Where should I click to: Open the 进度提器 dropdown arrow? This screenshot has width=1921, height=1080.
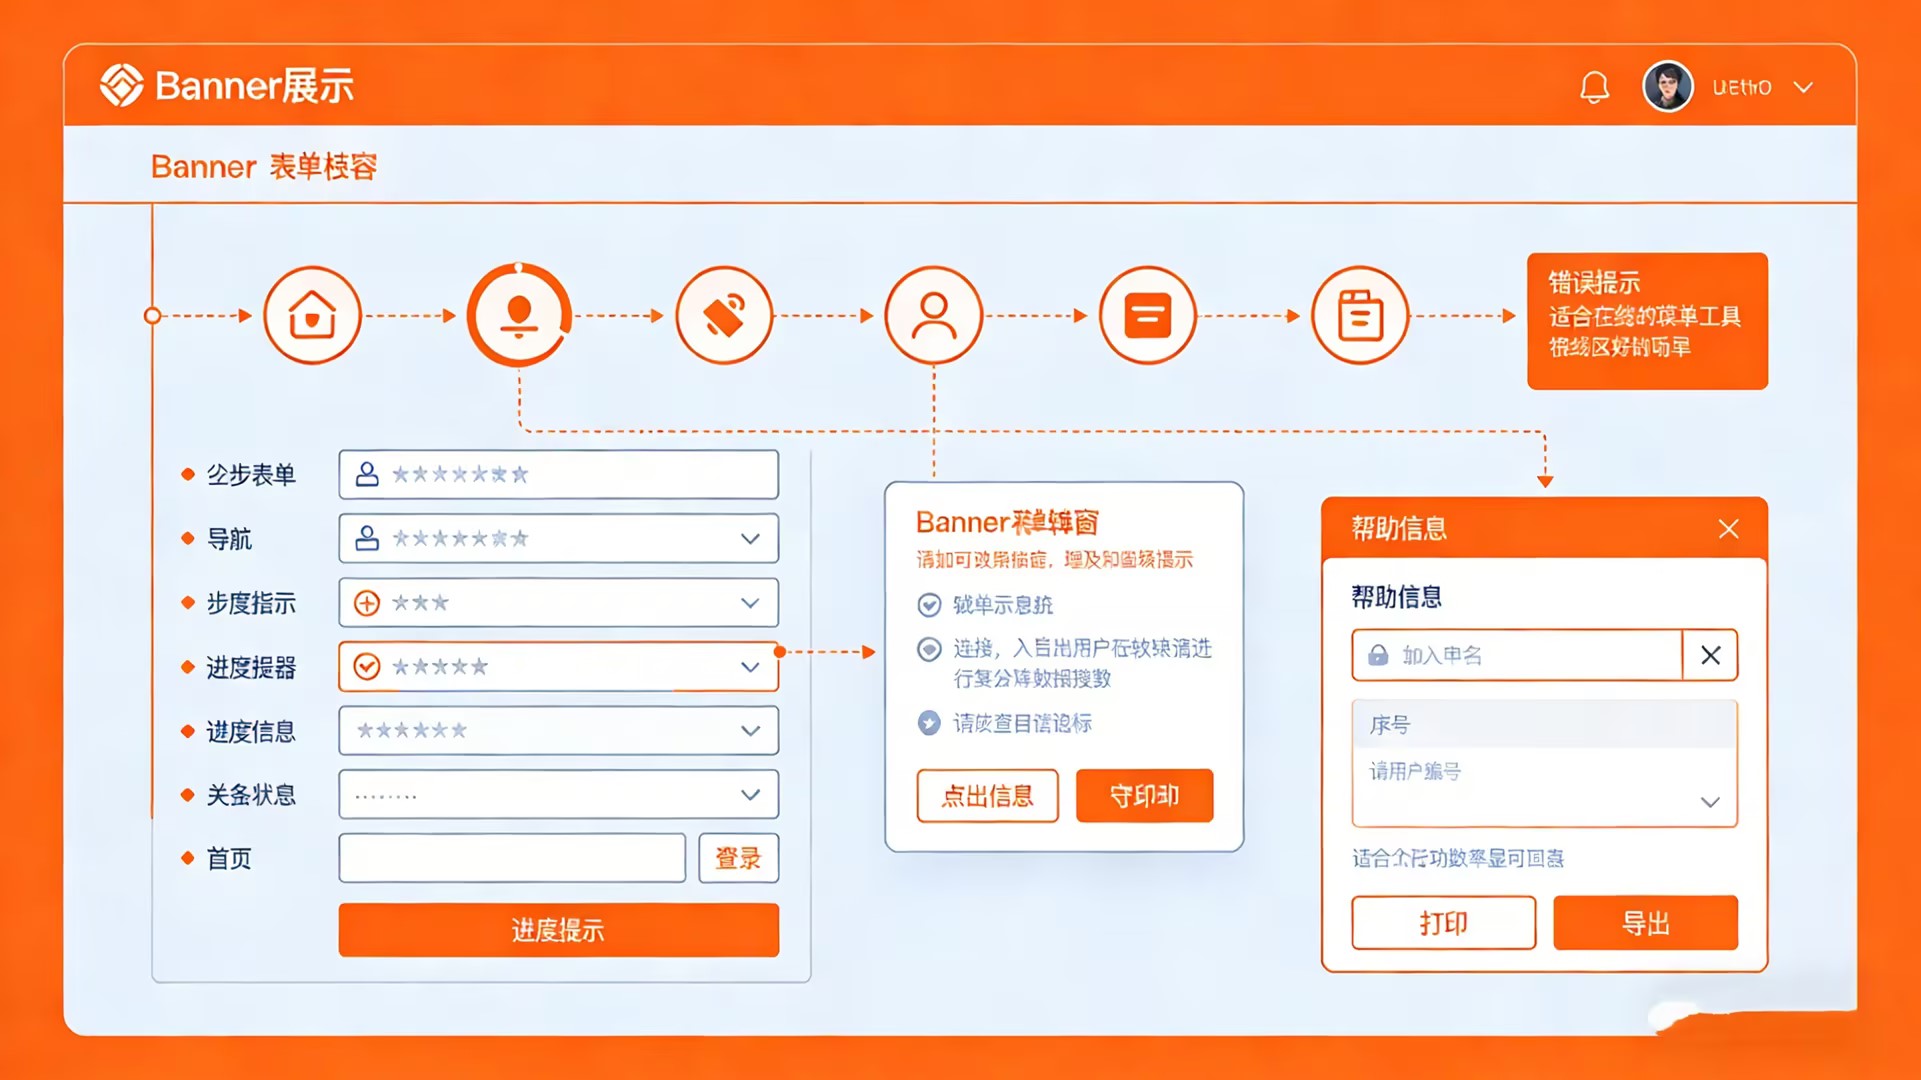pyautogui.click(x=750, y=667)
